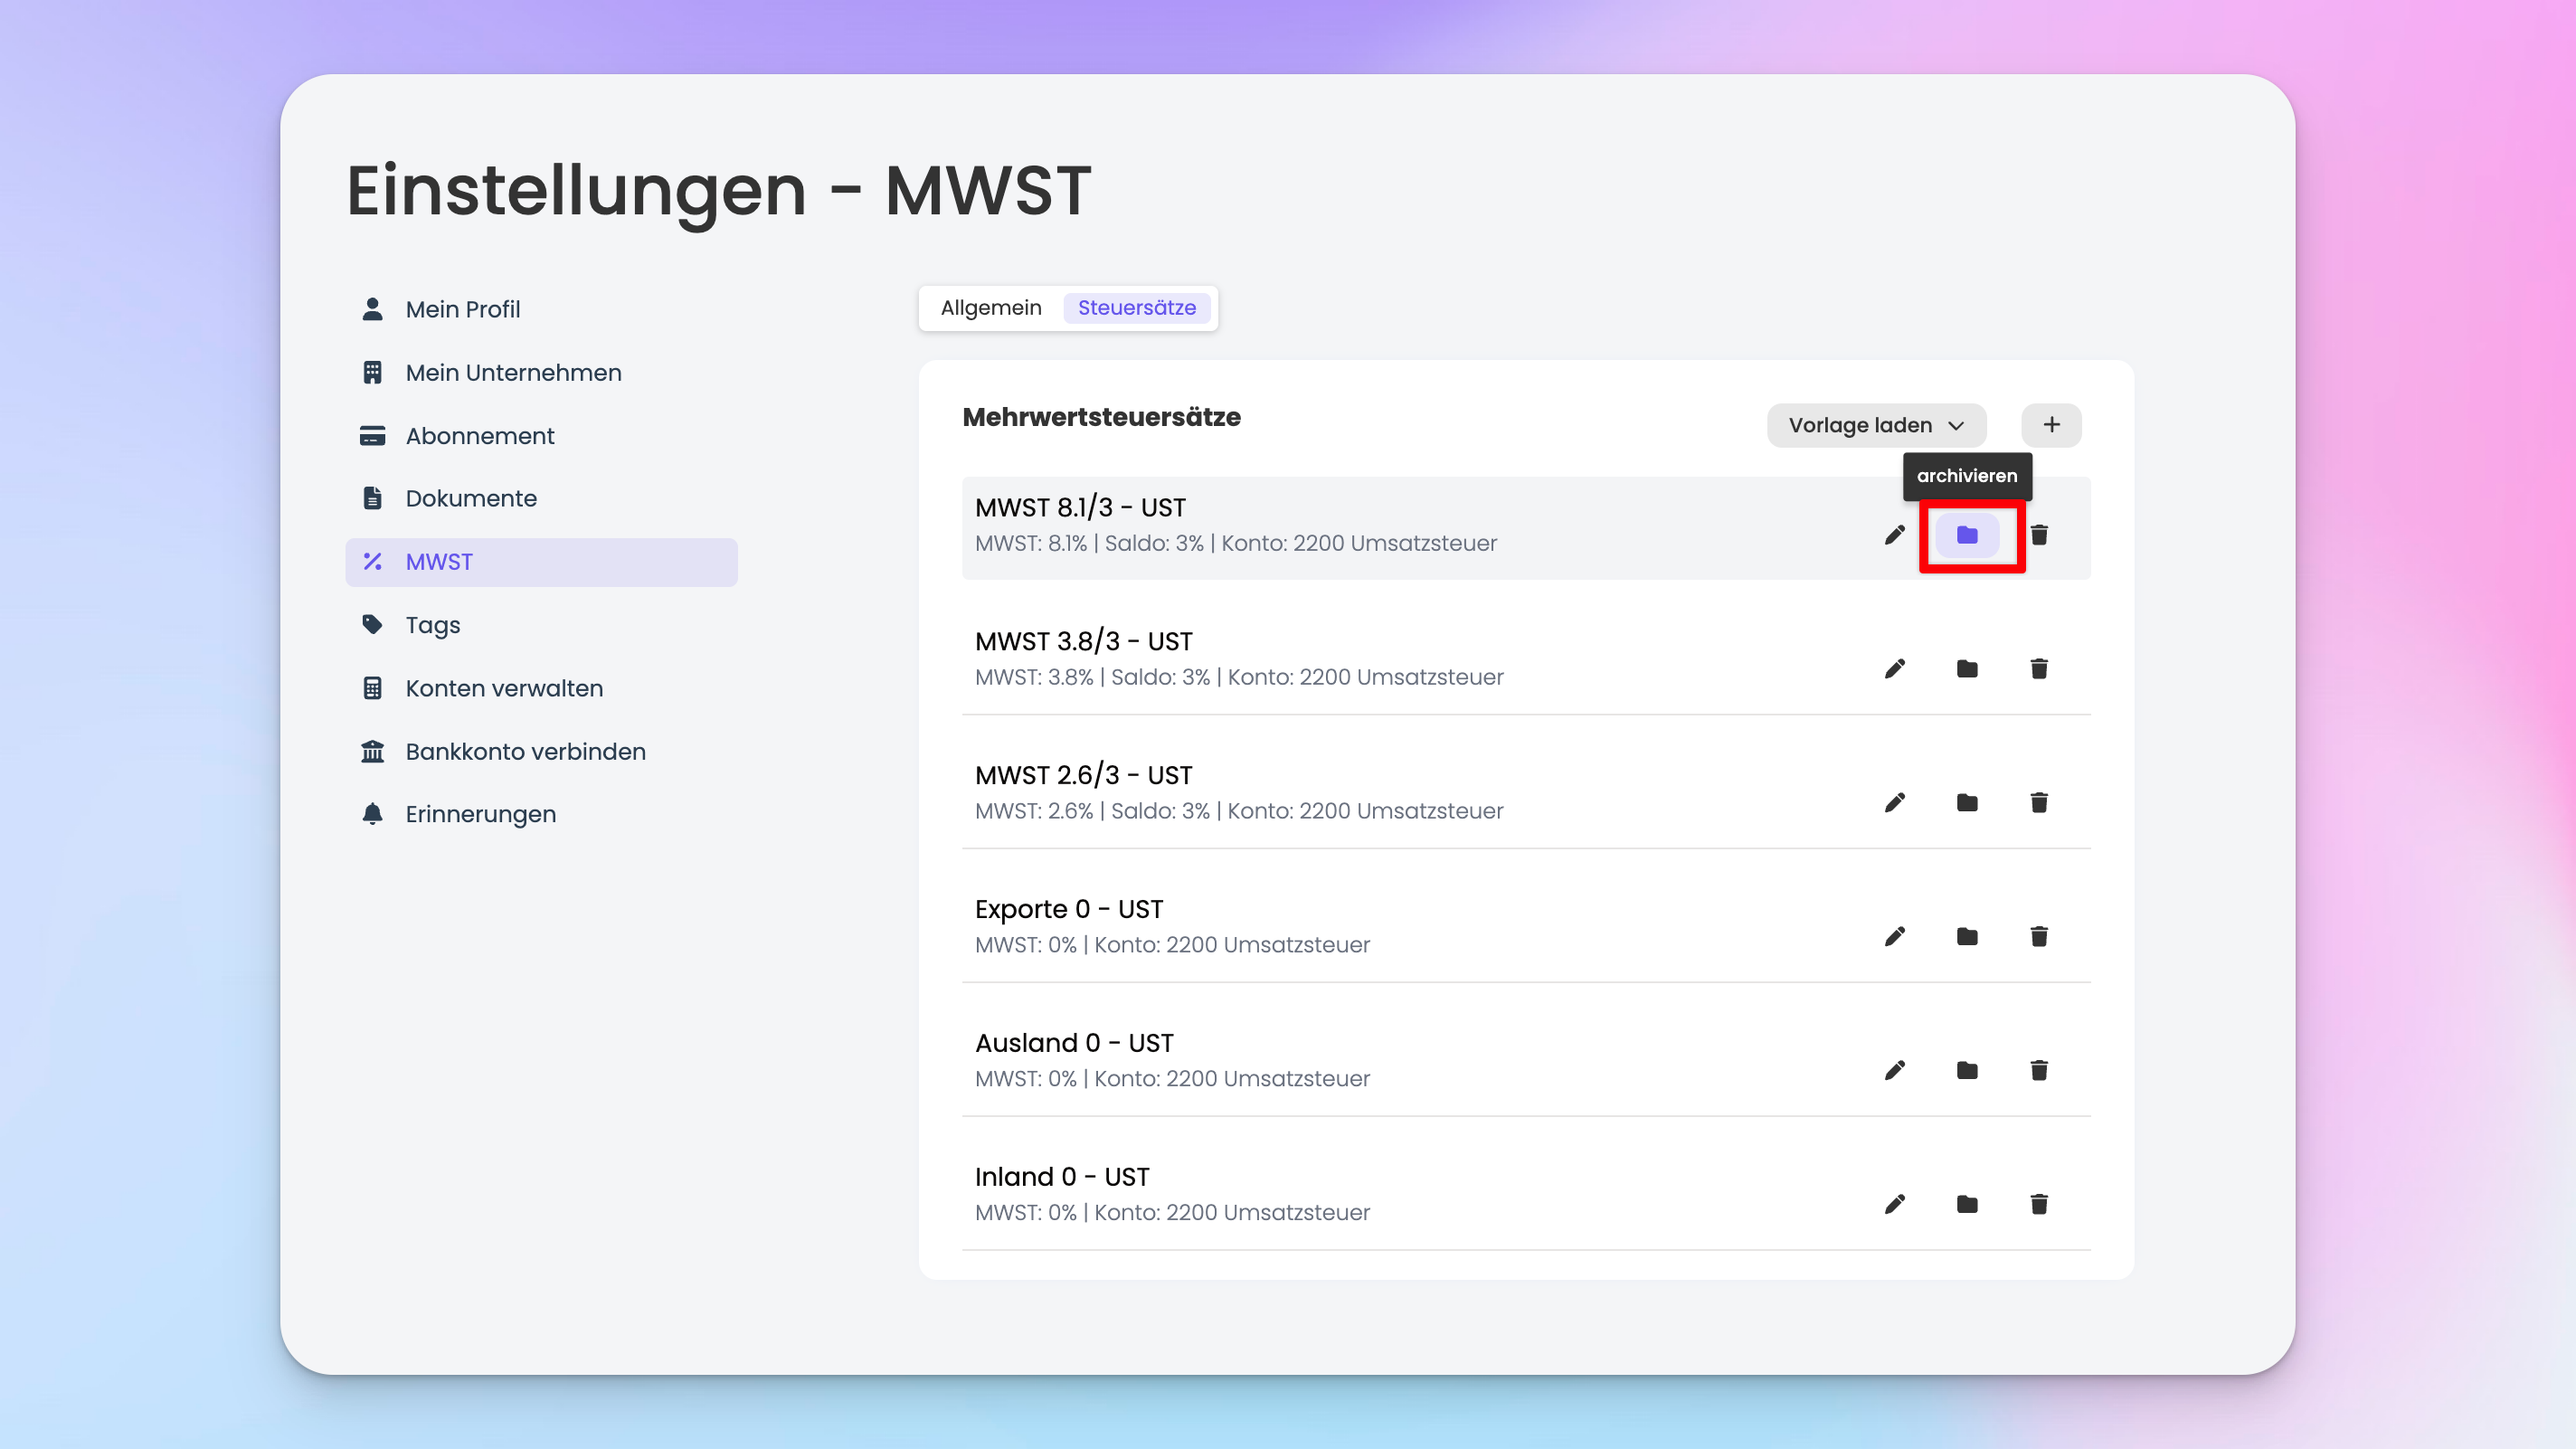The image size is (2576, 1449).
Task: Archive the MWST 2.6/3 - UST entry
Action: (x=1966, y=802)
